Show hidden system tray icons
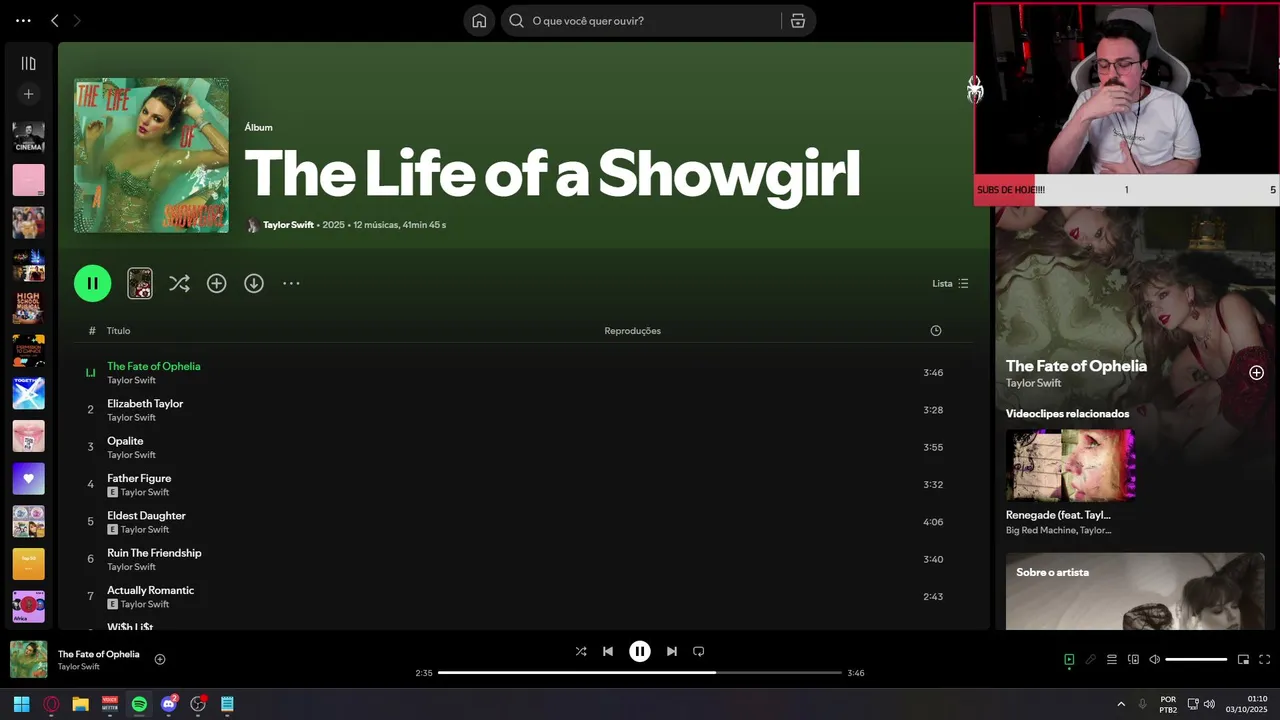The height and width of the screenshot is (720, 1280). [1121, 704]
